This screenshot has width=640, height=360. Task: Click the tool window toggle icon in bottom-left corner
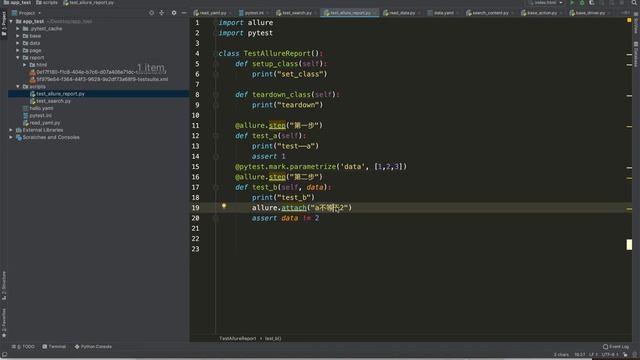pyautogui.click(x=4, y=355)
